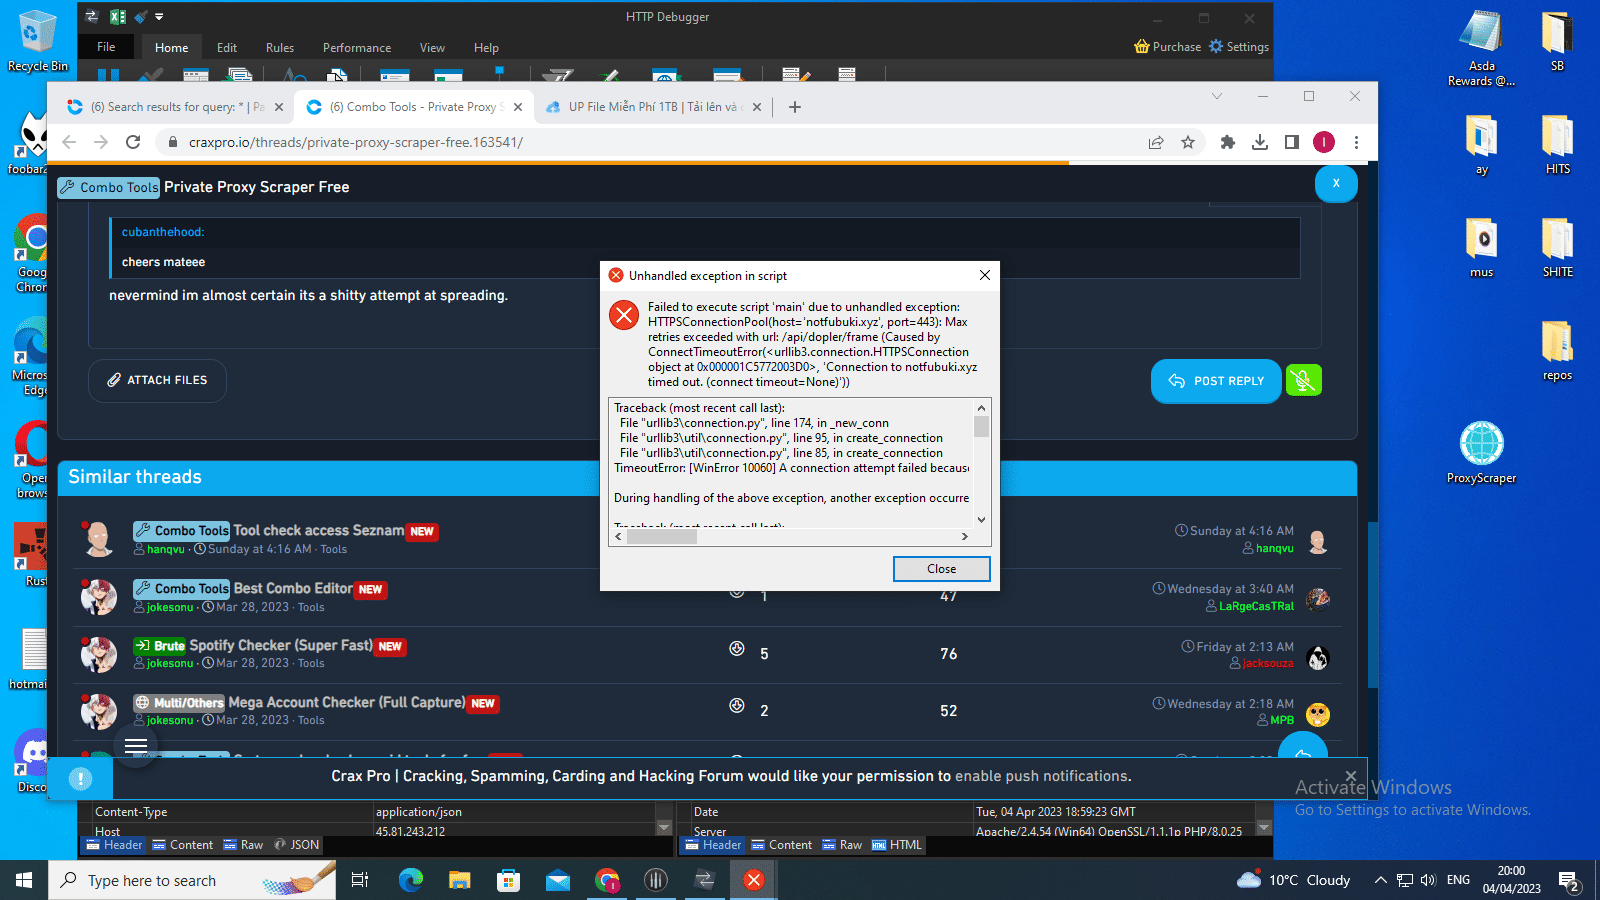Open browser three-dot menu

point(1356,142)
